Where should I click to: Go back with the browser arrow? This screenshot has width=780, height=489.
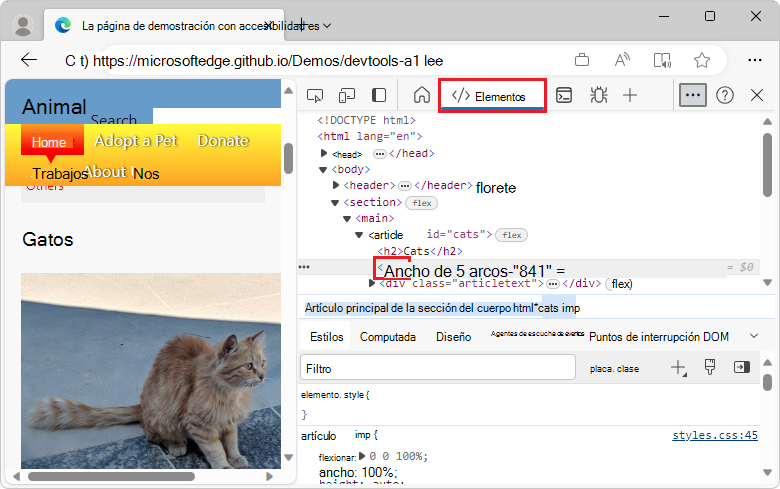(x=29, y=60)
